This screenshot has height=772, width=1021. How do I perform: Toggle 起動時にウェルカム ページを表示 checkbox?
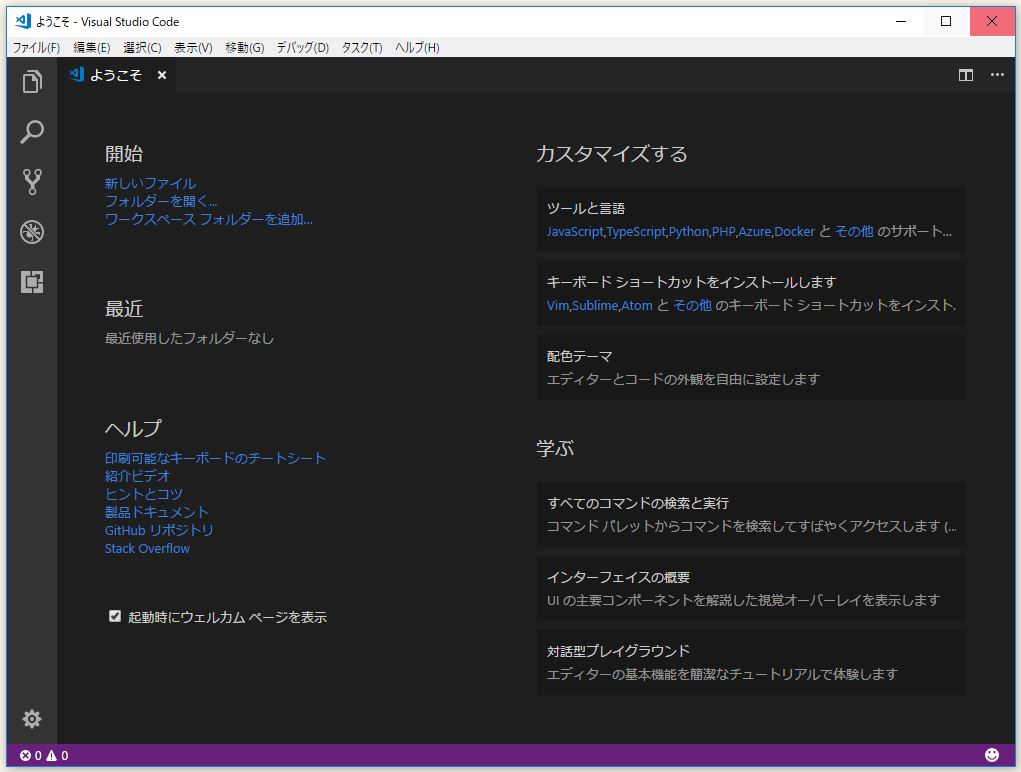[x=115, y=616]
